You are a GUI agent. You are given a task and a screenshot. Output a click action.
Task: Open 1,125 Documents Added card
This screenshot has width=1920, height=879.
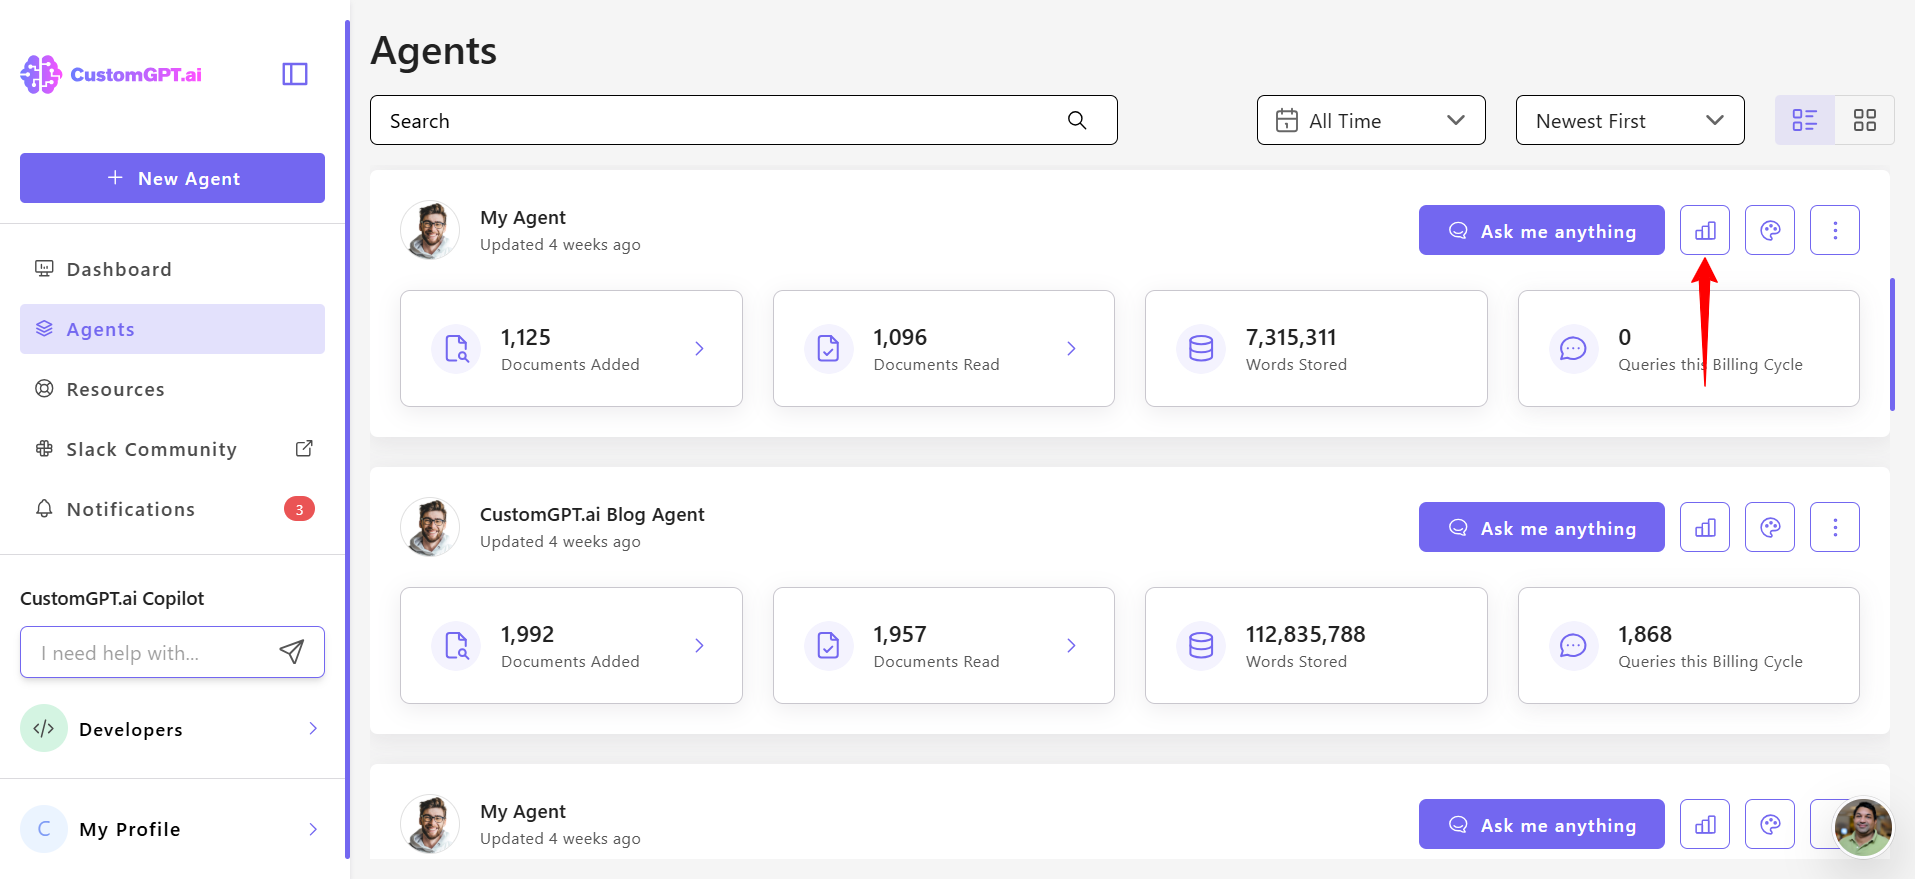[571, 348]
